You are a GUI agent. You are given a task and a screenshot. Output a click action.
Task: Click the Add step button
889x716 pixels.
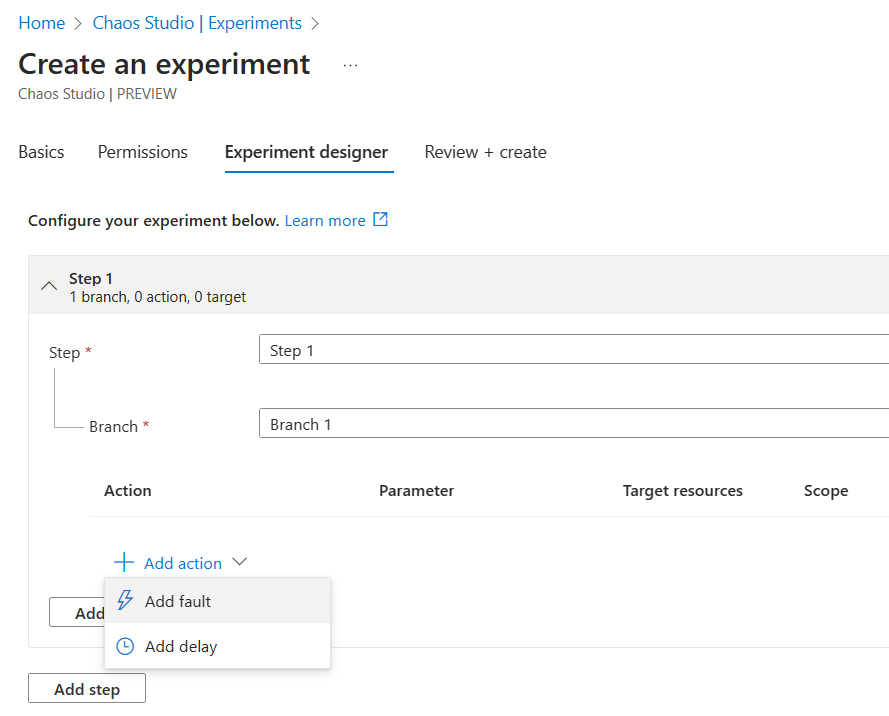tap(87, 689)
